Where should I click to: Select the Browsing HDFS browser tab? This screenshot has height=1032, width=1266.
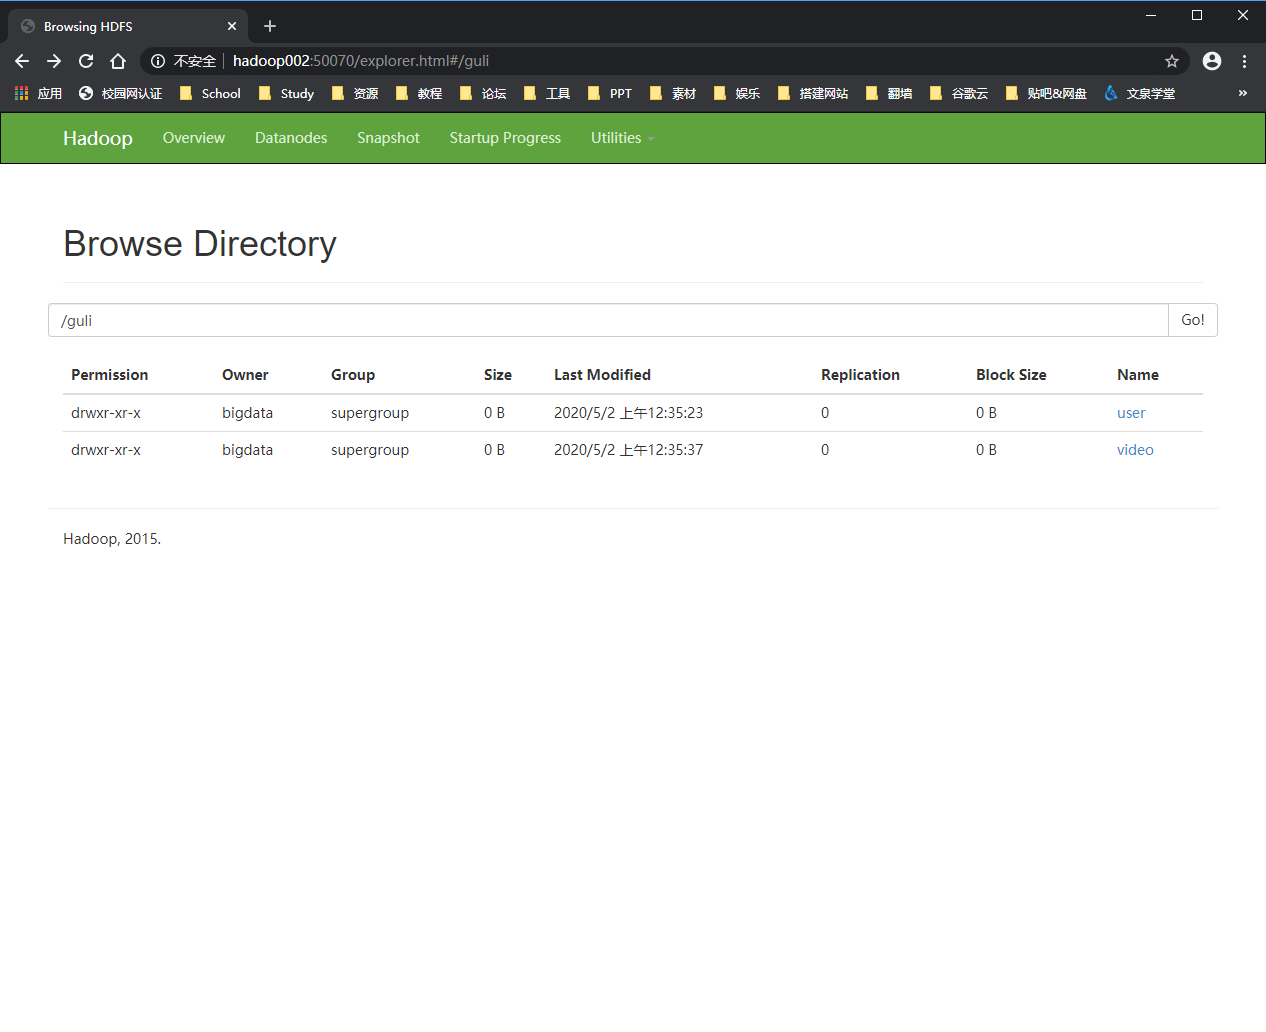pyautogui.click(x=128, y=26)
